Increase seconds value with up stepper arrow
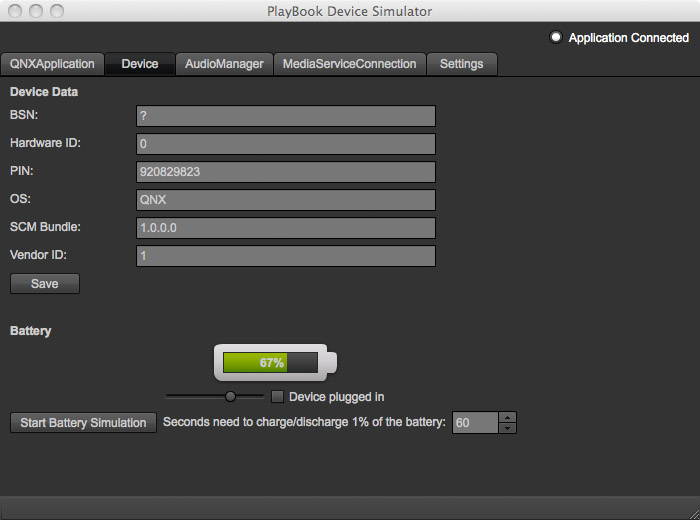700x520 pixels. pos(508,417)
